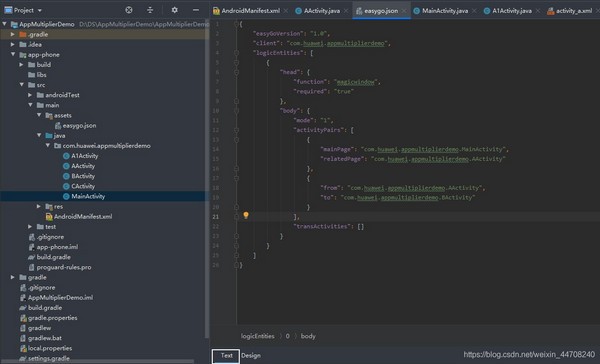Click the locate/scroll from source icon
600x364 pixels.
click(x=129, y=10)
